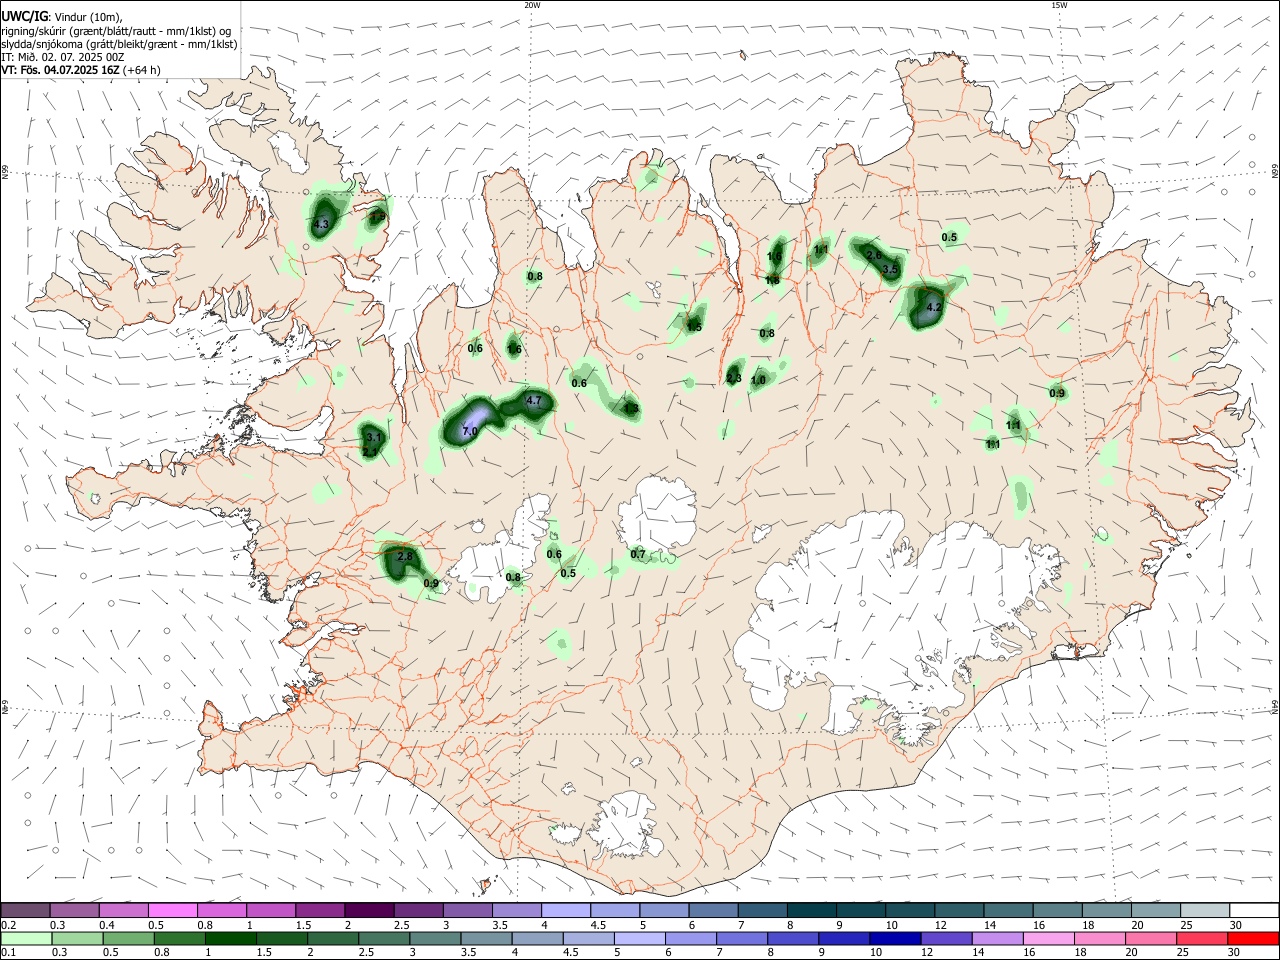This screenshot has width=1280, height=960.
Task: Click the 0.2 swatch in upper legend row
Action: point(25,911)
